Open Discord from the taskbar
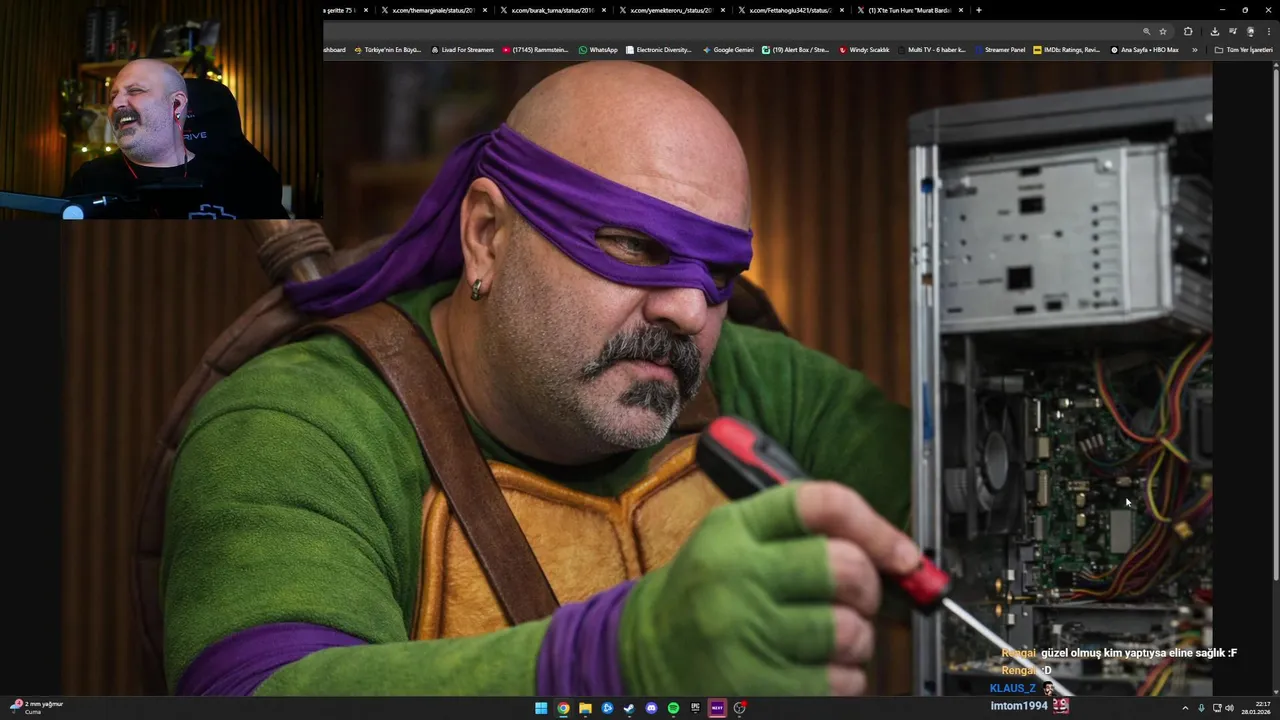Screen dimensions: 1280x720 (x=651, y=708)
